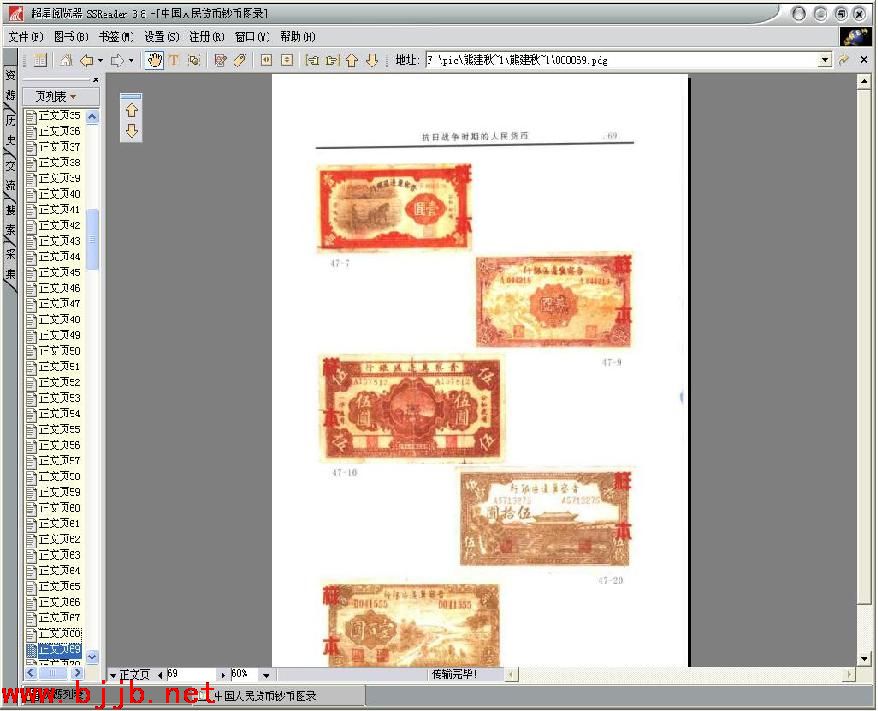Click the globe logo icon
The width and height of the screenshot is (878, 711).
pos(855,37)
